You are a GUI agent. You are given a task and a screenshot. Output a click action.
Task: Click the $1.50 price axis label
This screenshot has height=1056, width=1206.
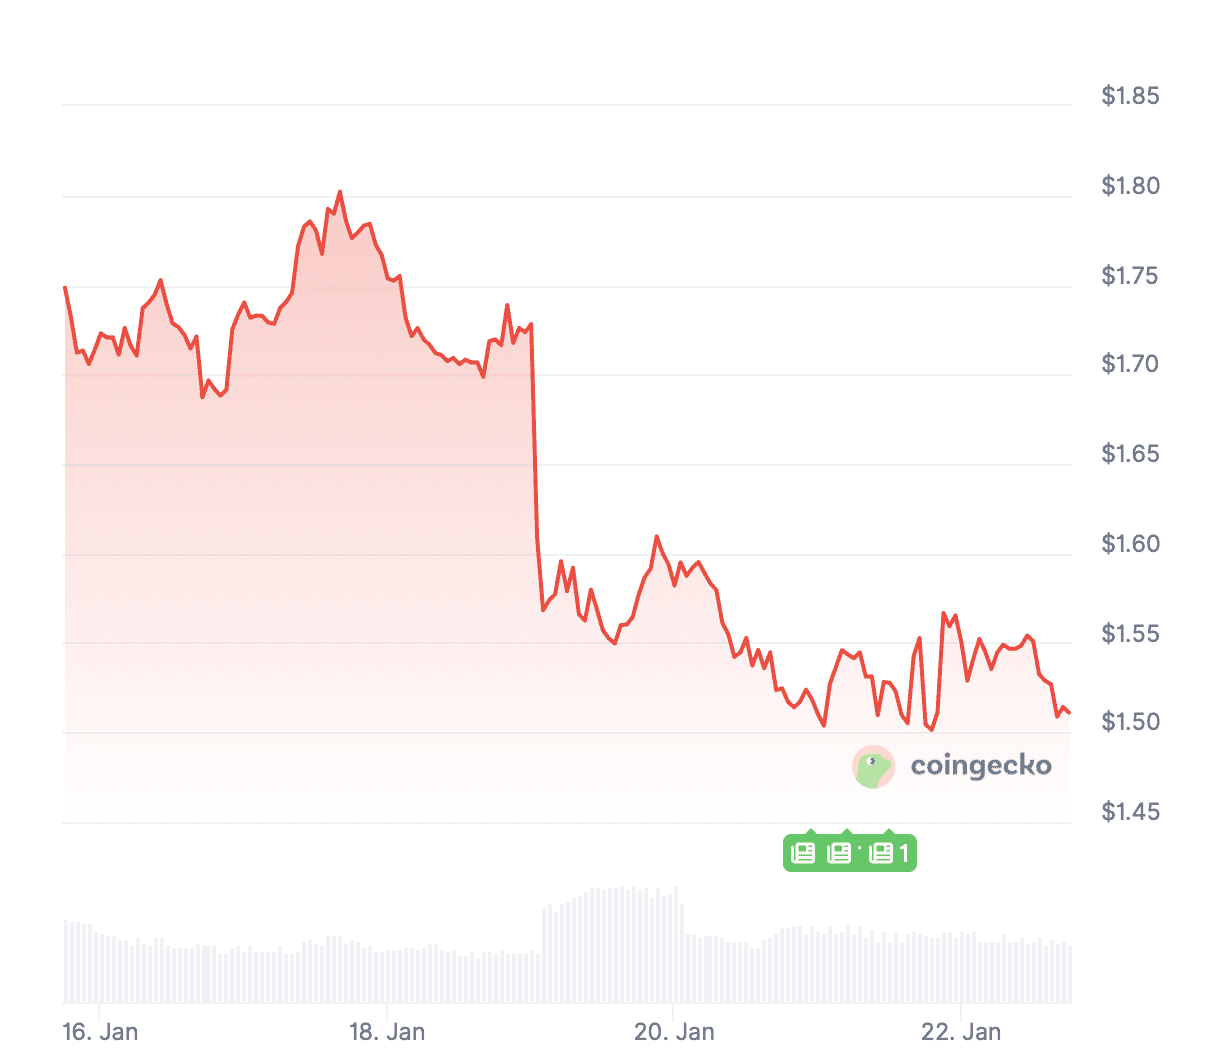pos(1130,722)
